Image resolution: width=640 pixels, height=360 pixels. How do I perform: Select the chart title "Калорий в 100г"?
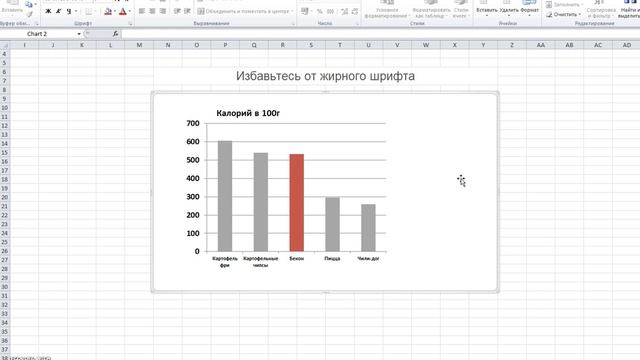(x=248, y=113)
